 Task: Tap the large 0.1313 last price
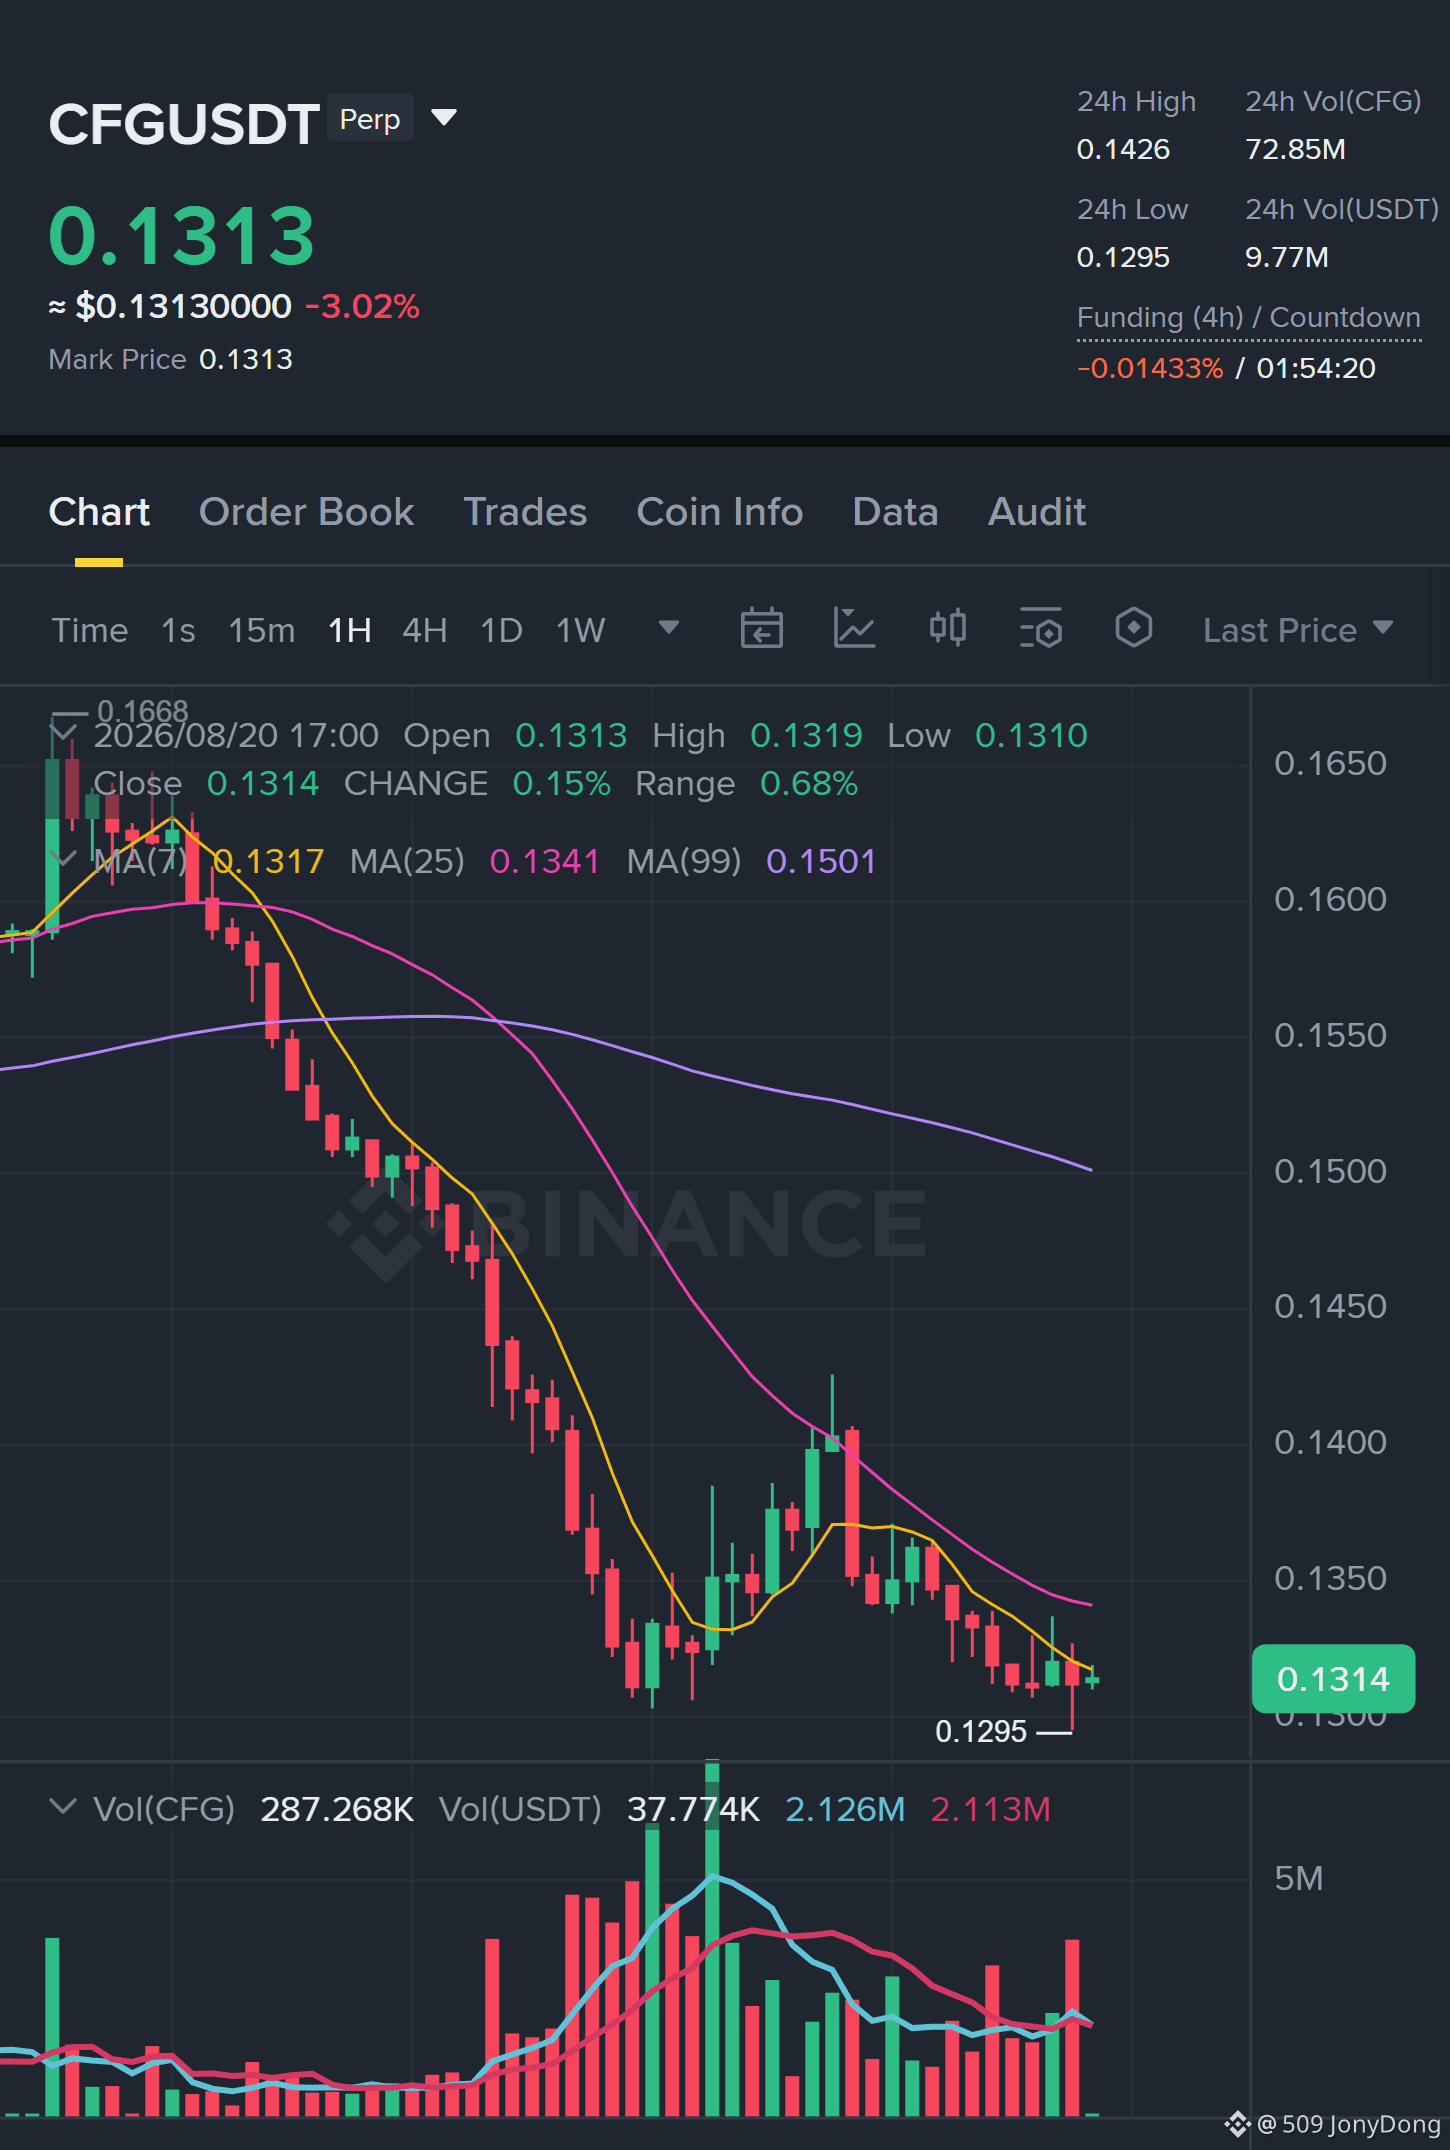coord(182,236)
